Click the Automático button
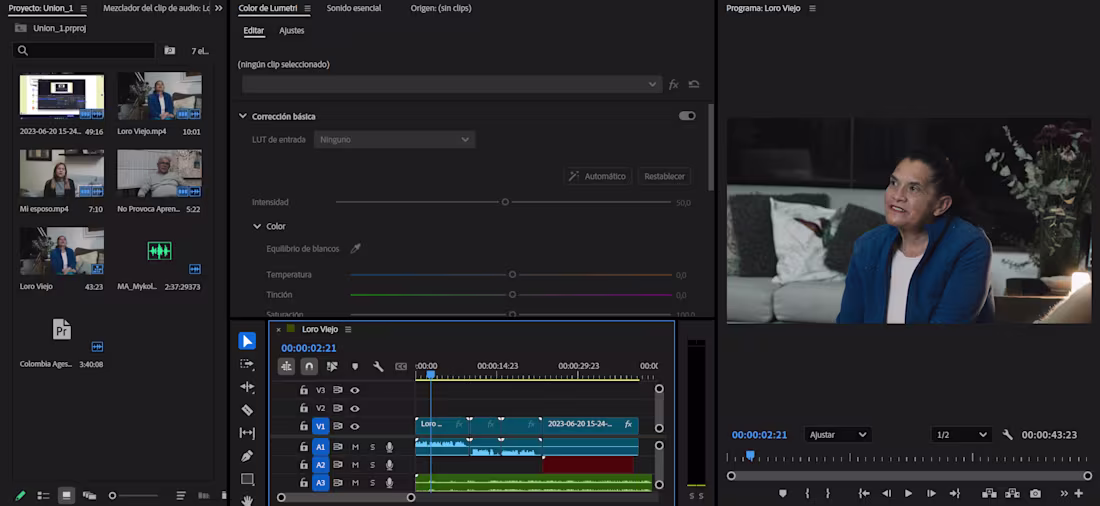The width and height of the screenshot is (1100, 506). 598,176
